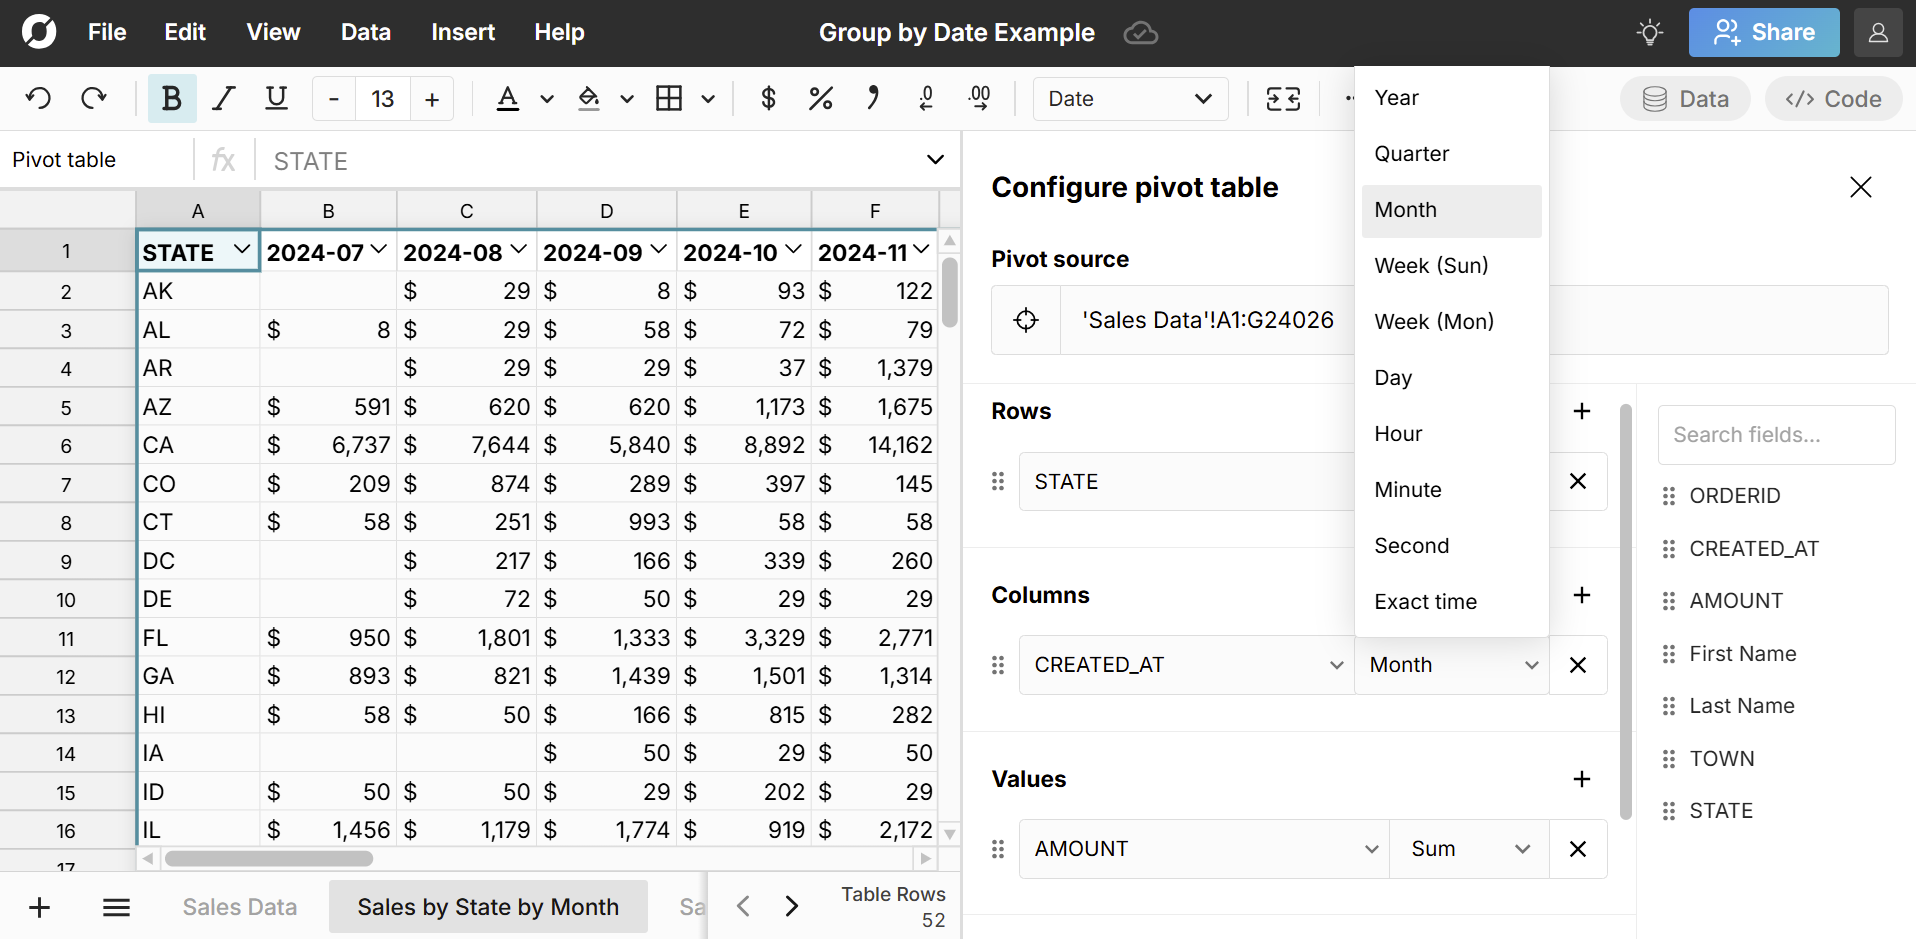Toggle underline formatting
Viewport: 1916px width, 939px height.
point(276,98)
